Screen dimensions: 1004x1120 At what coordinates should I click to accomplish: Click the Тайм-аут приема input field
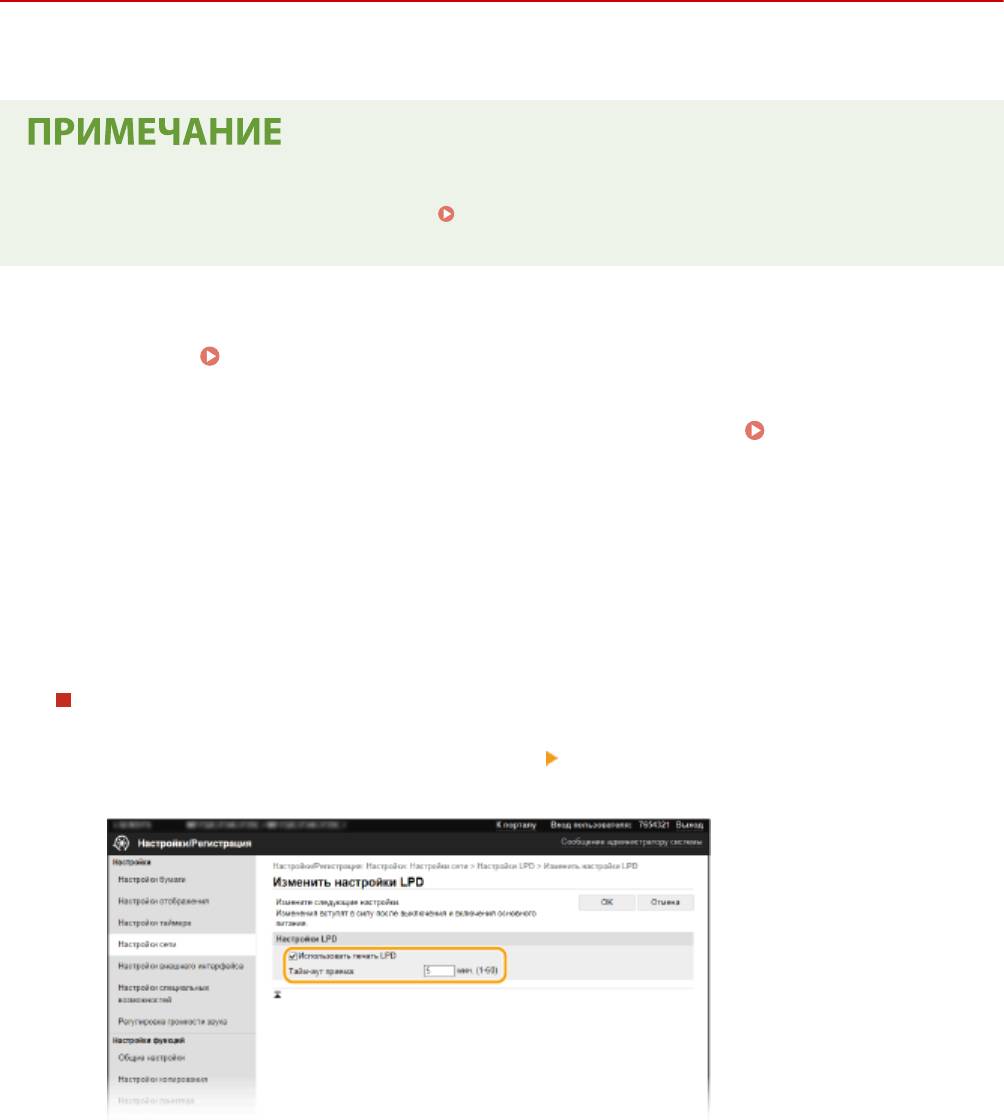438,971
